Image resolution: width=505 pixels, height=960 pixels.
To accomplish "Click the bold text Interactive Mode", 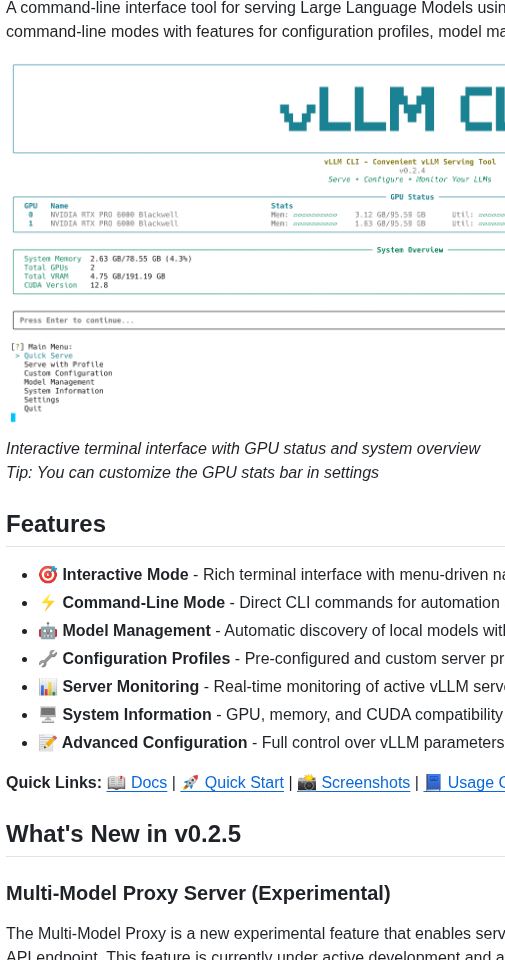I will pos(125,574).
